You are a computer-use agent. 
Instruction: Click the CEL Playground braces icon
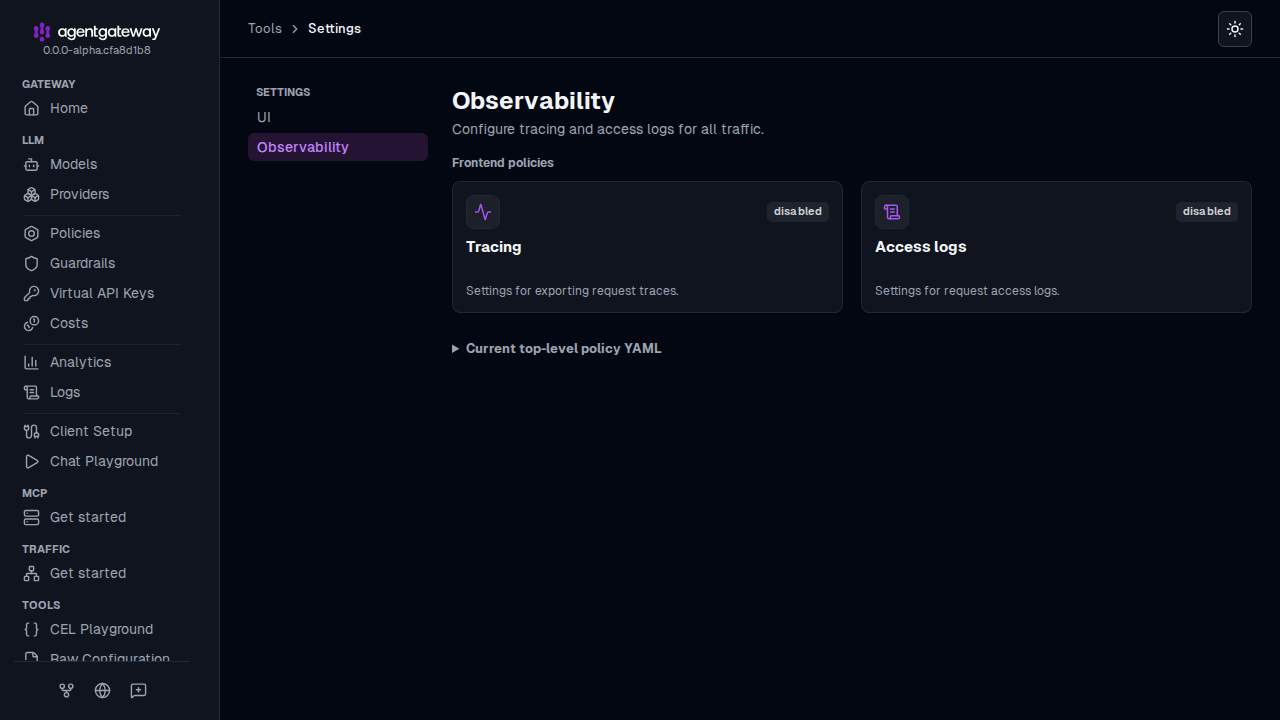click(x=31, y=629)
